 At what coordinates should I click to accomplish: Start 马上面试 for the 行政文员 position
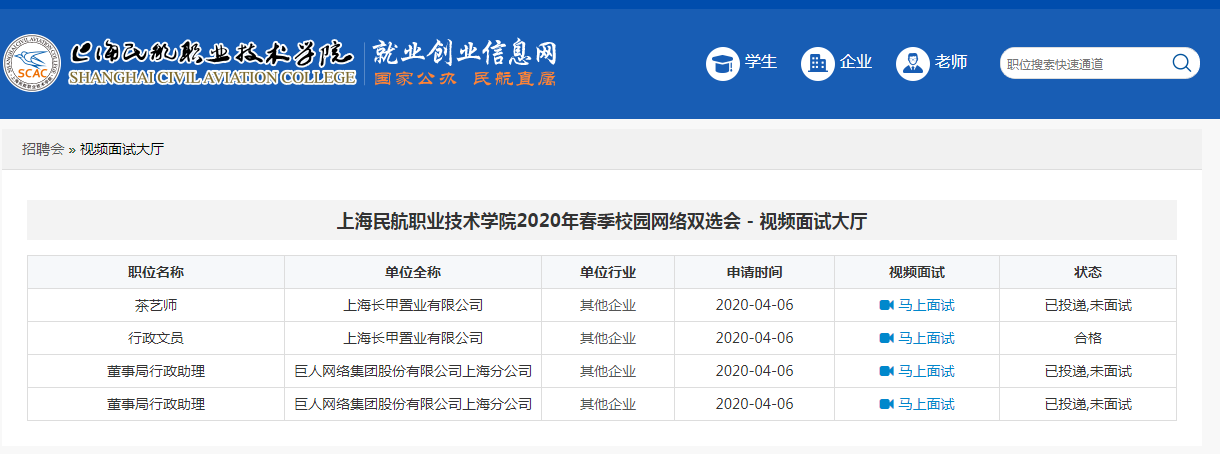coord(926,338)
